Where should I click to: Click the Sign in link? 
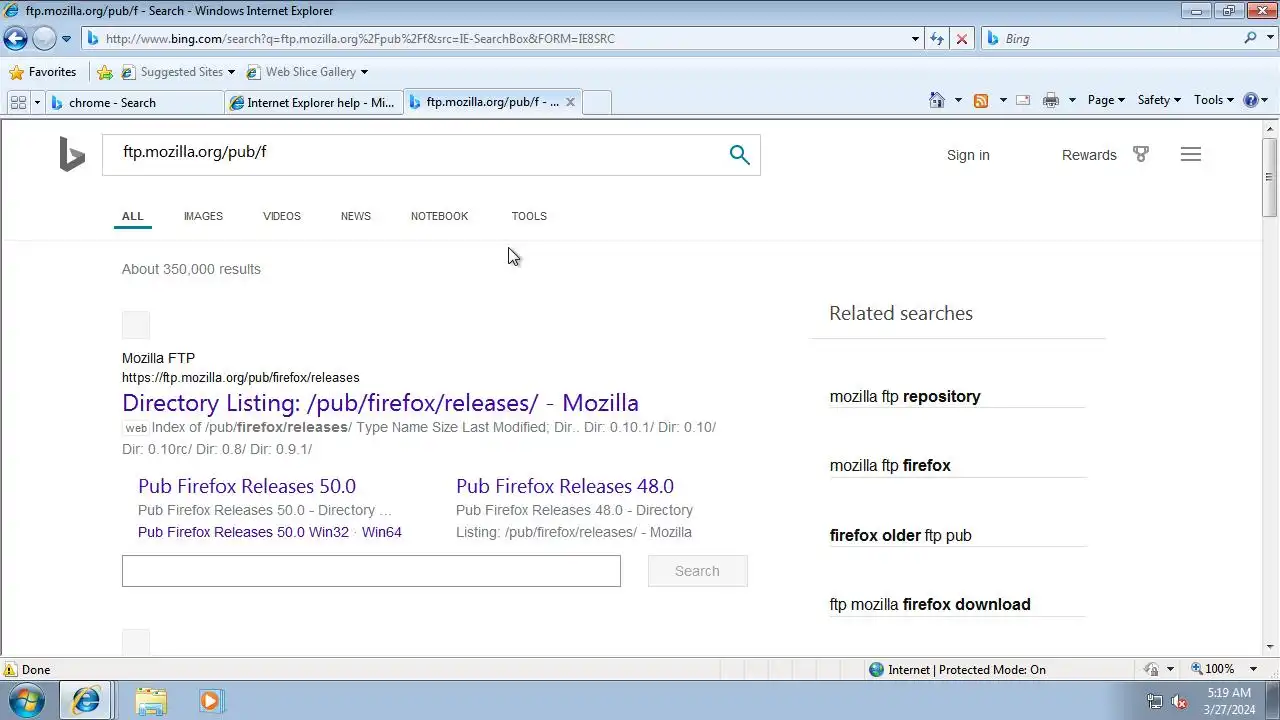click(x=968, y=155)
